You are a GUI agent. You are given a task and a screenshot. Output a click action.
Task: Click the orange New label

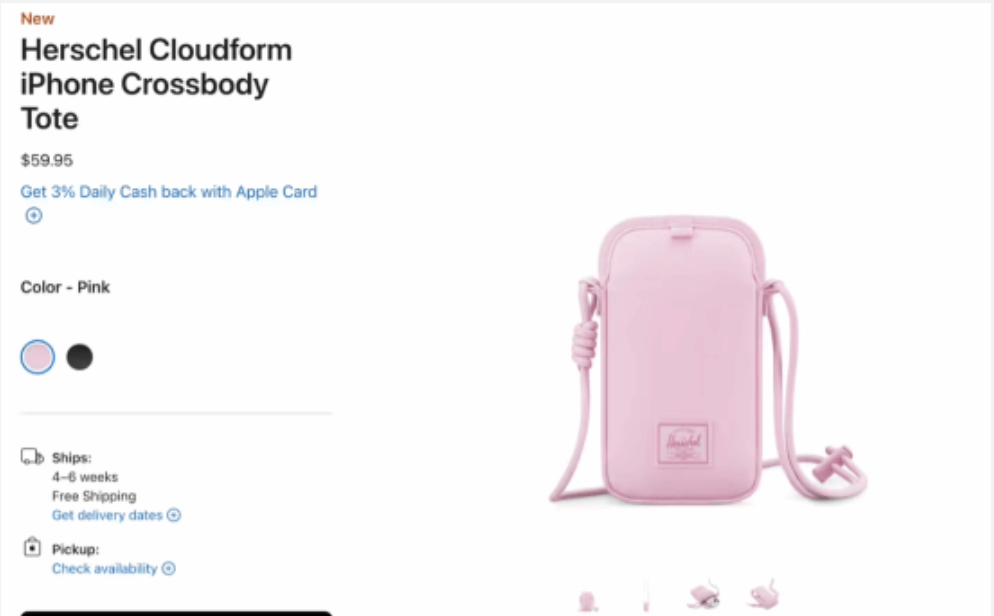pos(37,18)
